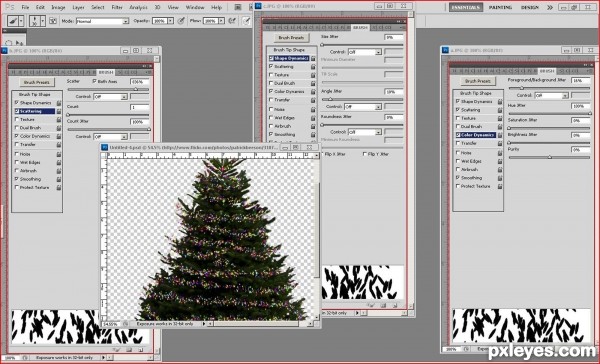Click Brush Presets button in middle panel

tap(291, 38)
